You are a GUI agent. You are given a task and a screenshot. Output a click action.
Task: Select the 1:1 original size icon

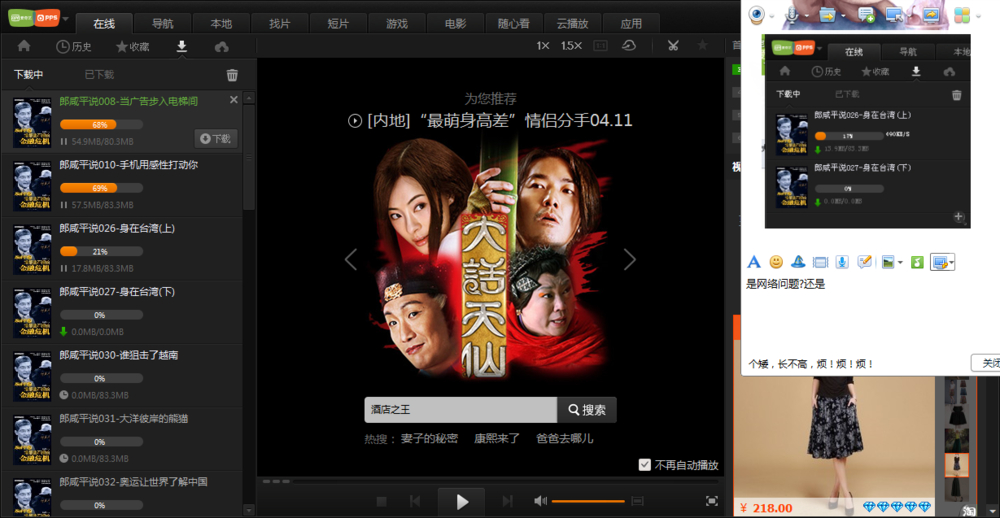600,46
